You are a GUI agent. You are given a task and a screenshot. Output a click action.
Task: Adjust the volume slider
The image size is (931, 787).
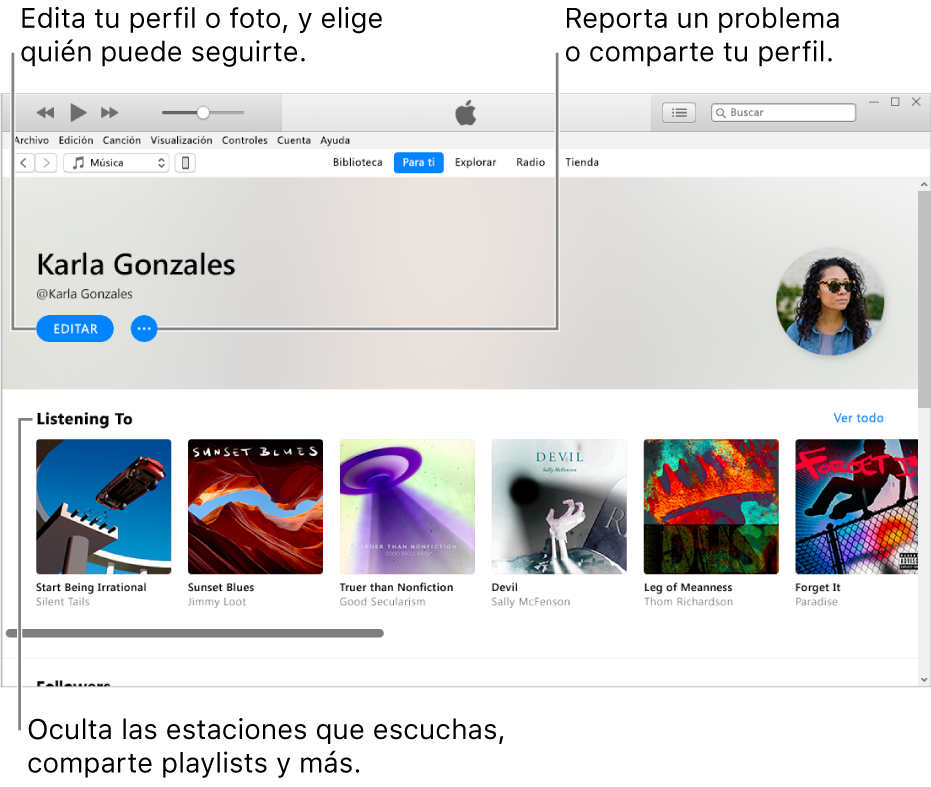click(x=201, y=112)
